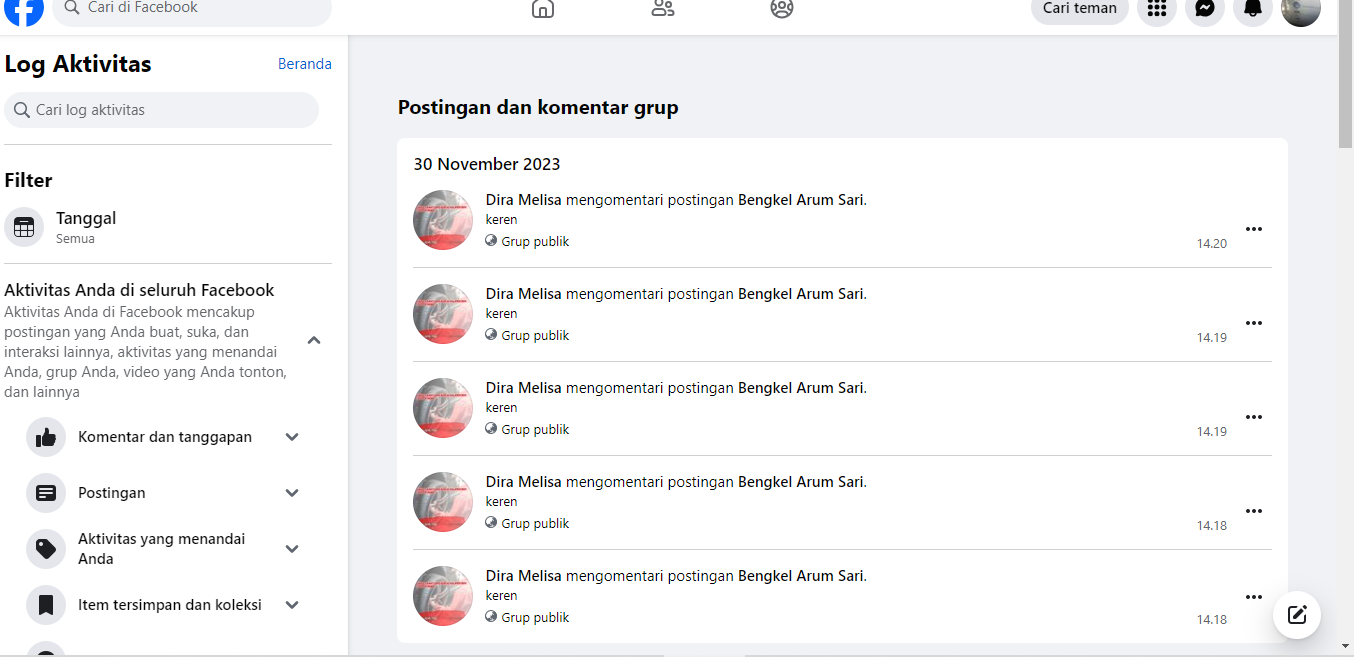Viewport: 1354px width, 657px height.
Task: Click in the Cari di Facebook search field
Action: click(x=192, y=9)
